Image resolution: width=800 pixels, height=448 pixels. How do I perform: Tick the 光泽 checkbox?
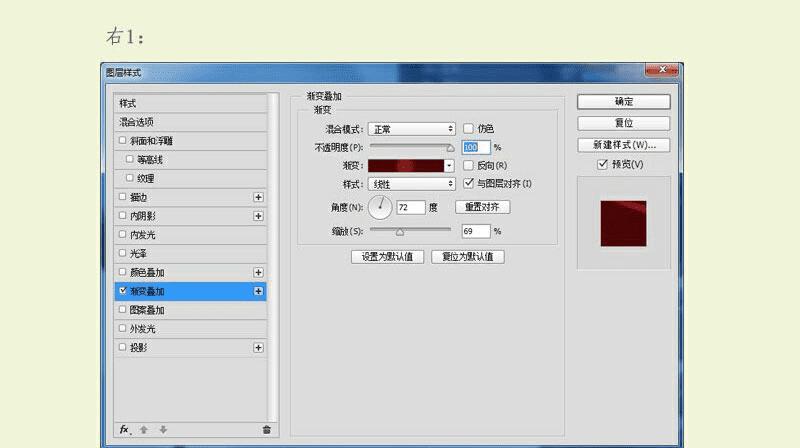(122, 253)
